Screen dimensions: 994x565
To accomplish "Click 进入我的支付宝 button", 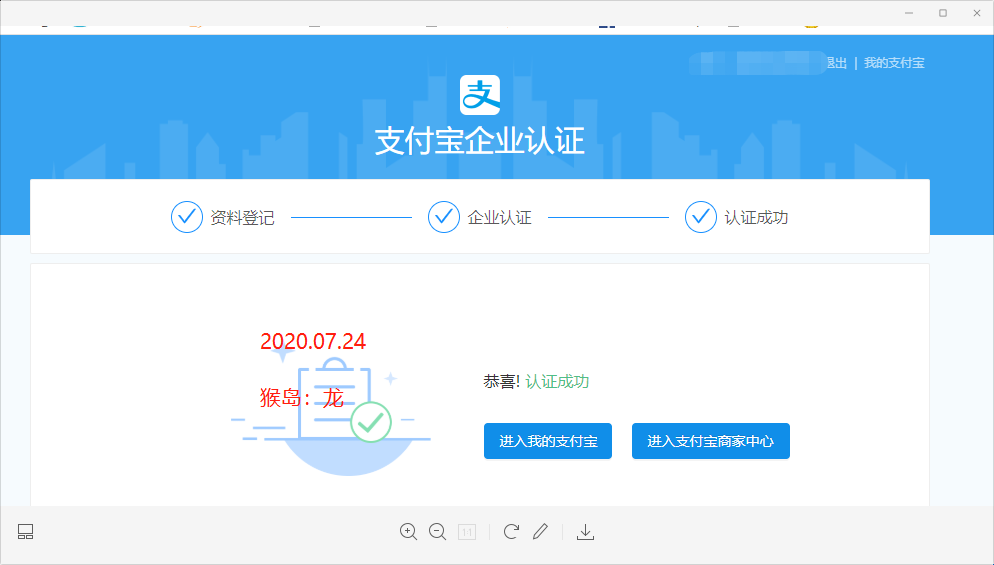I will [x=548, y=441].
